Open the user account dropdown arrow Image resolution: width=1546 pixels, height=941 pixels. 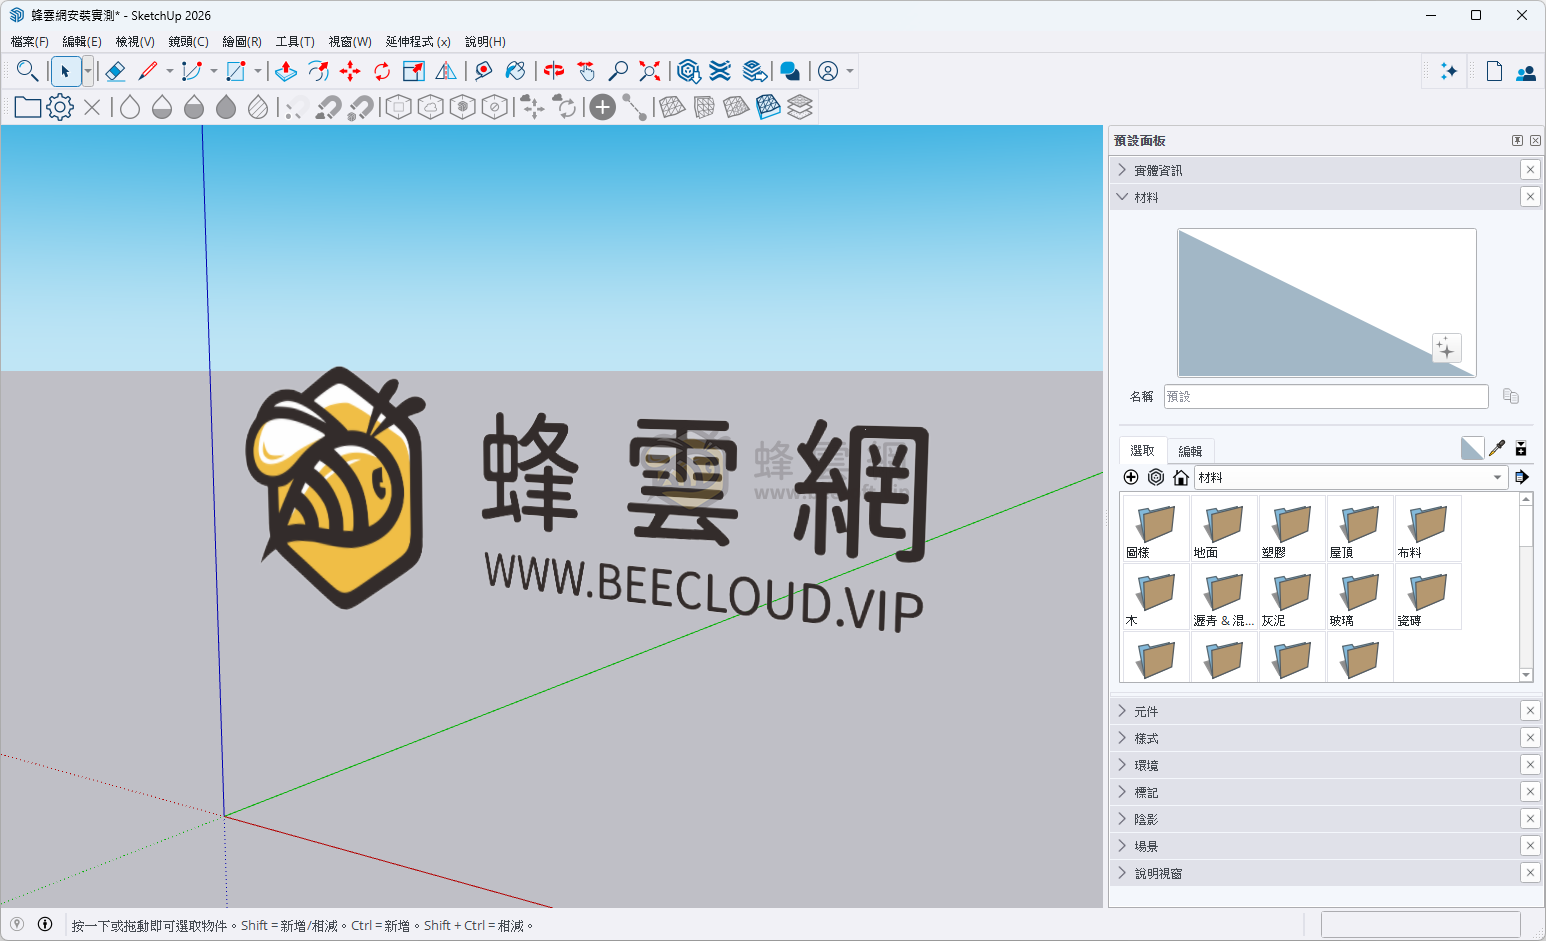[x=850, y=71]
